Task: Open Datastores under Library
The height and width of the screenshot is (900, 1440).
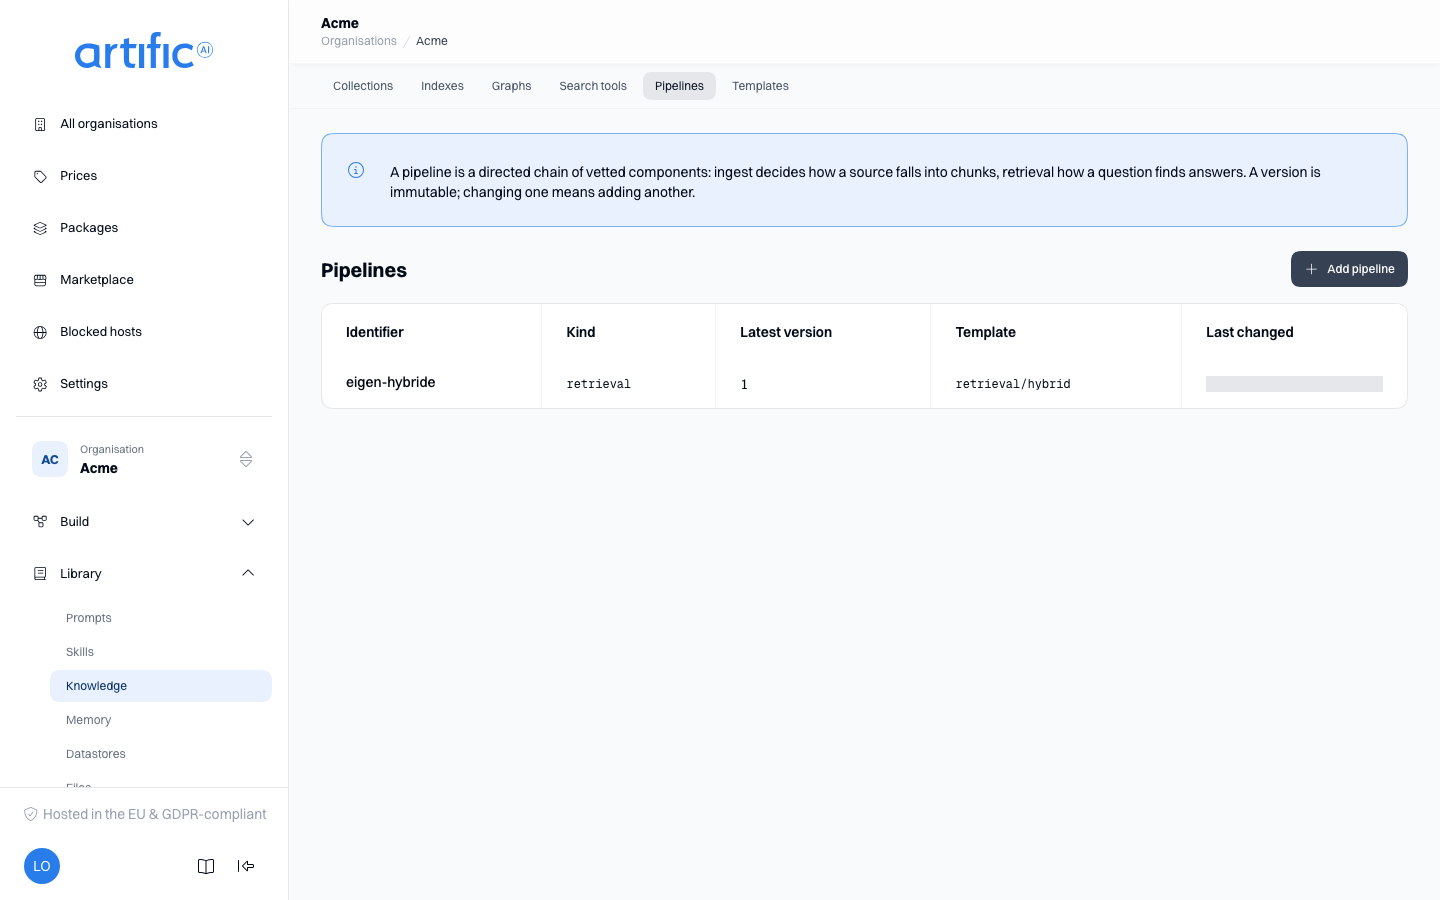Action: [x=161, y=754]
